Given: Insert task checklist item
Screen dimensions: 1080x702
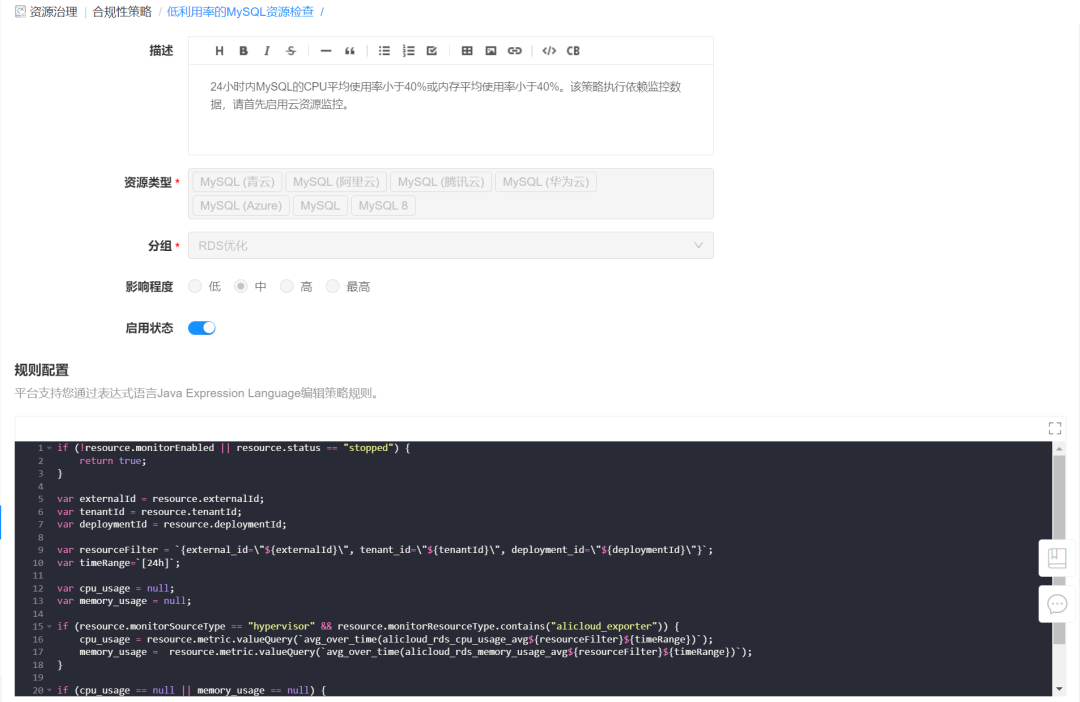Looking at the screenshot, I should pyautogui.click(x=432, y=51).
